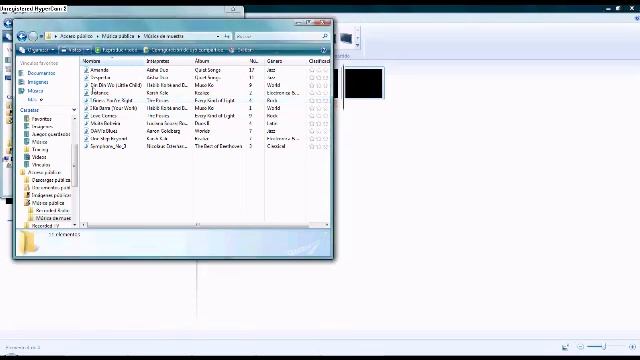Select the Música de muestra breadcrumb segment

coord(163,36)
